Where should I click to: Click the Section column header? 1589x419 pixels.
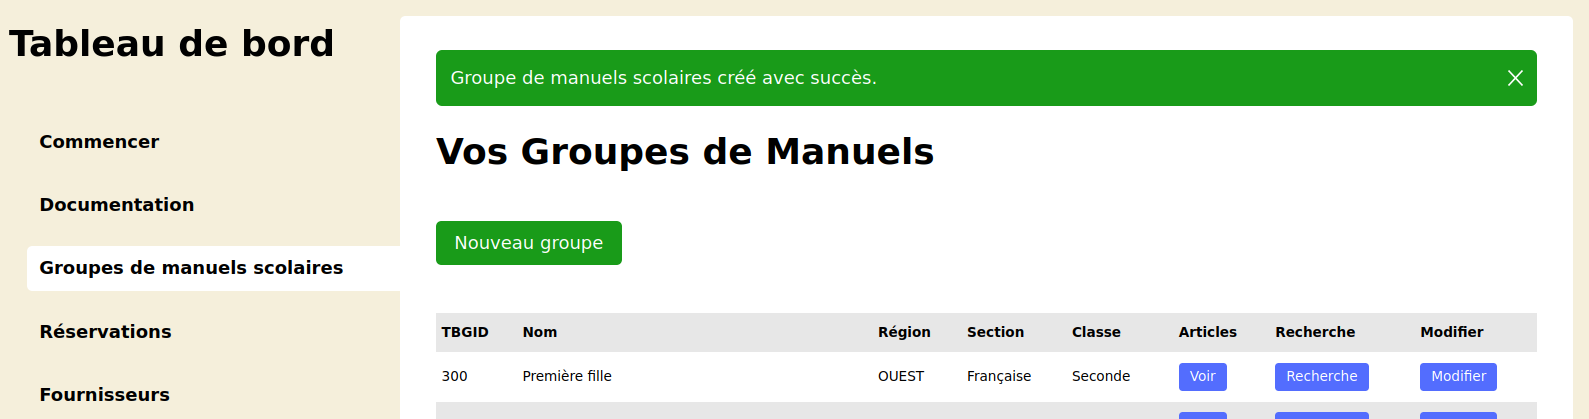[x=995, y=332]
